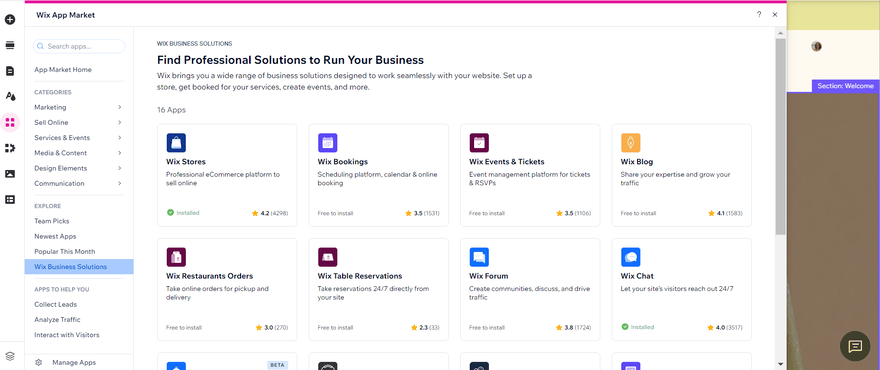The image size is (880, 370).
Task: Click the Add Elements plus icon
Action: (10, 20)
